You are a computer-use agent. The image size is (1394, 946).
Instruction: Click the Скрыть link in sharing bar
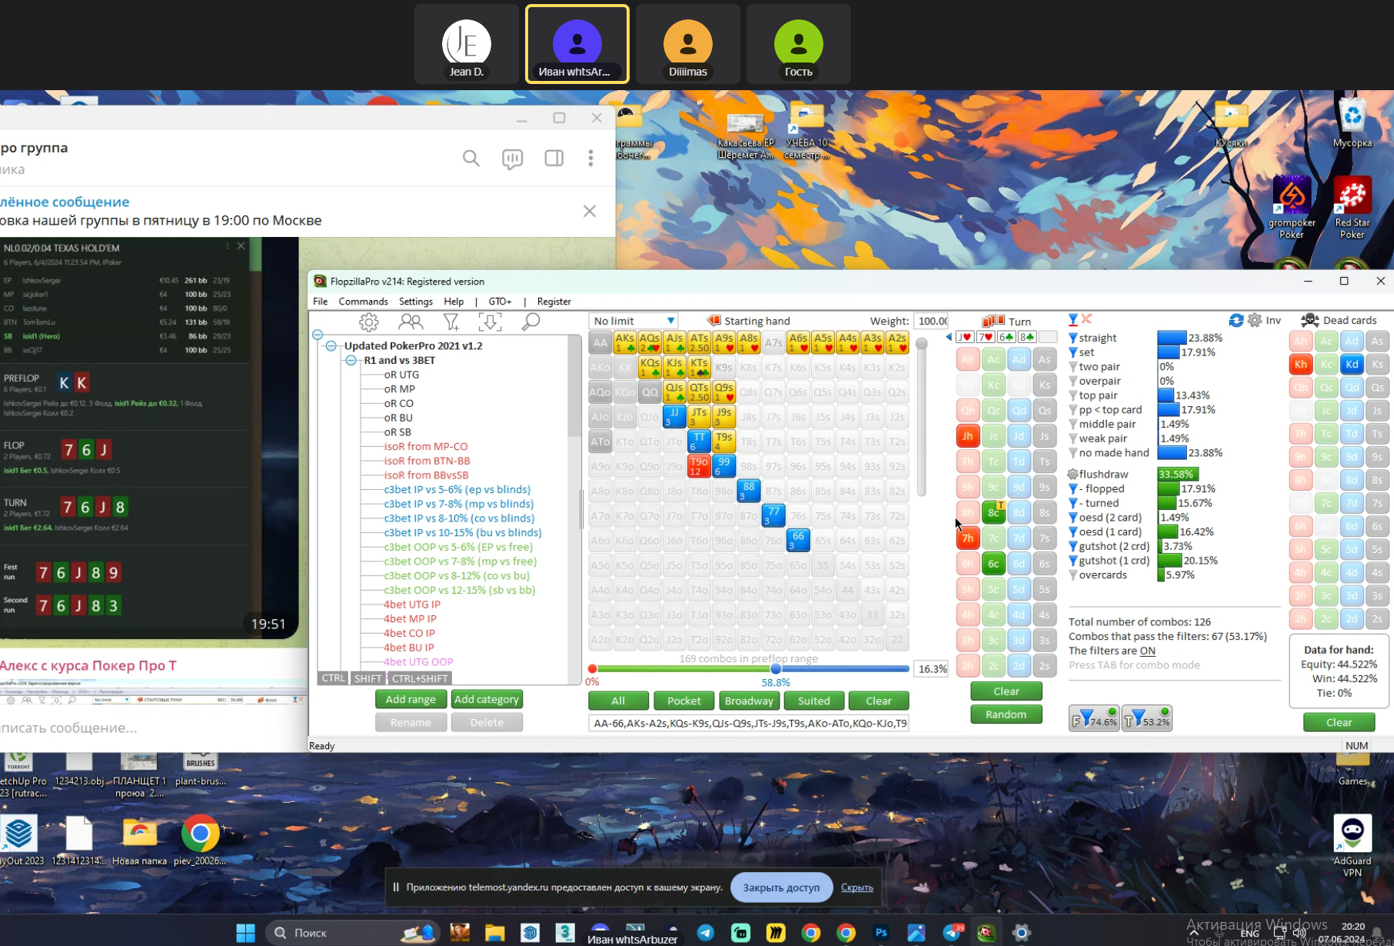pyautogui.click(x=857, y=887)
